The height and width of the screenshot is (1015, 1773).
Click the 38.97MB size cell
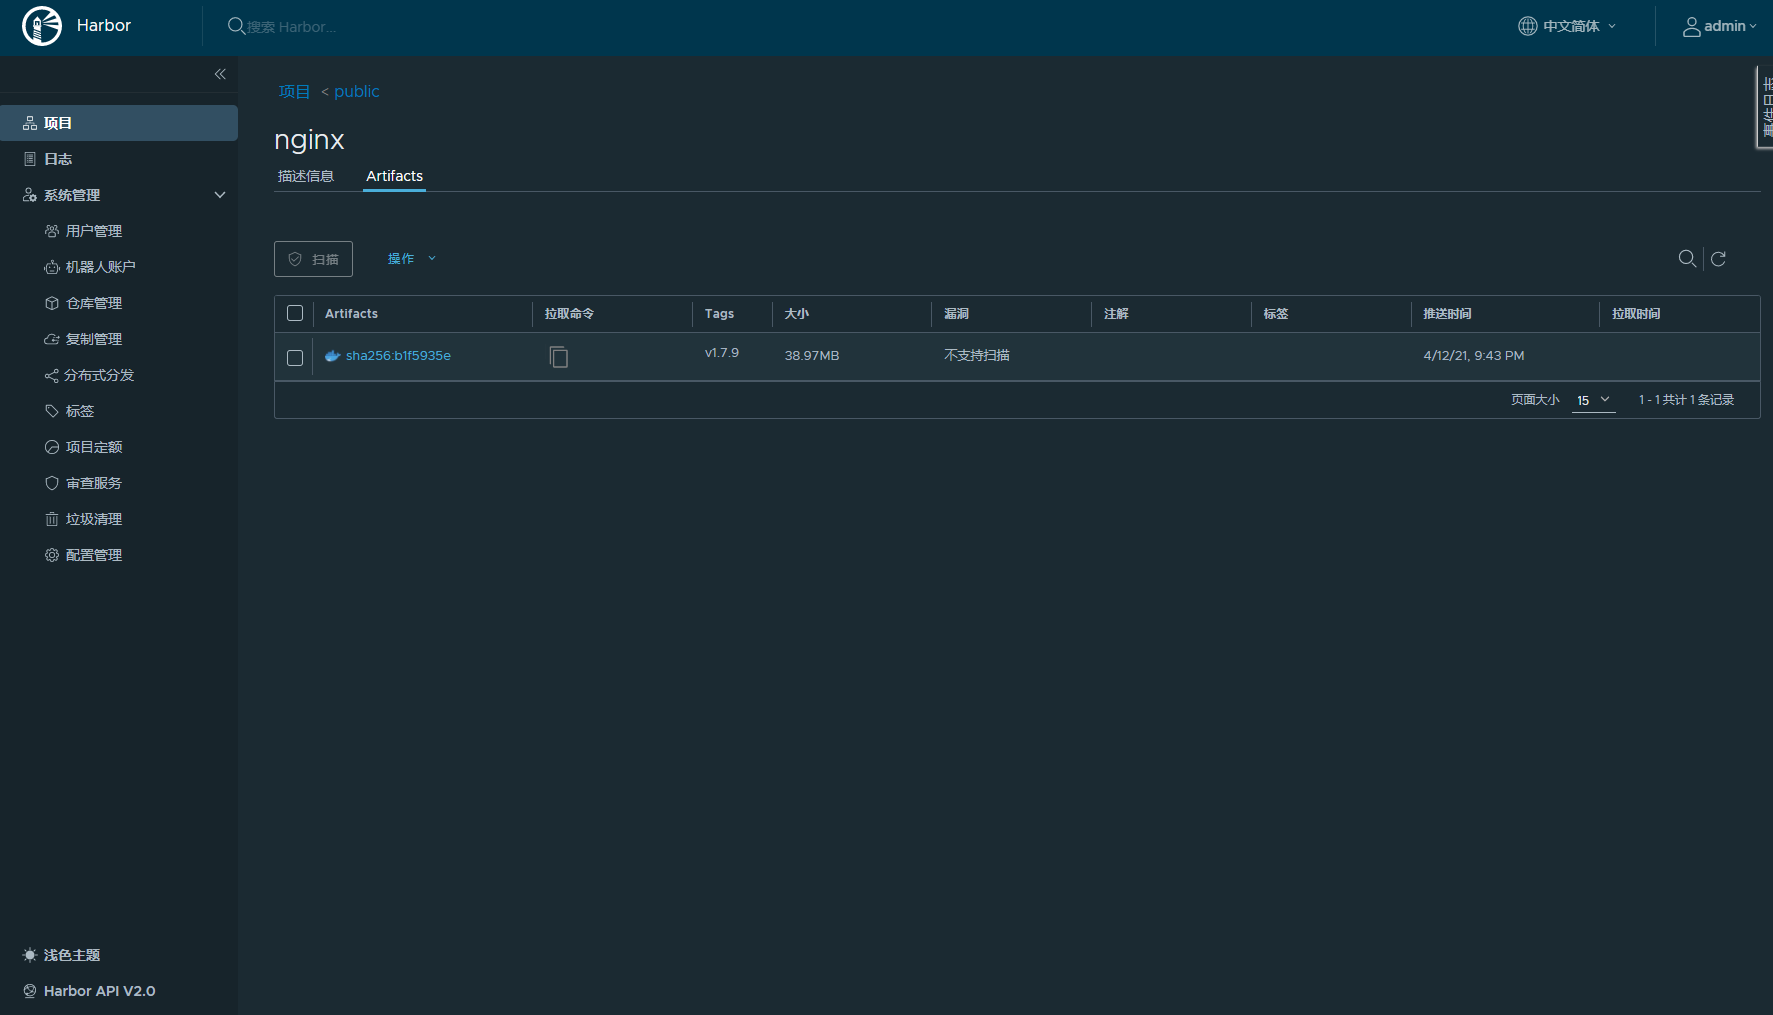tap(812, 355)
